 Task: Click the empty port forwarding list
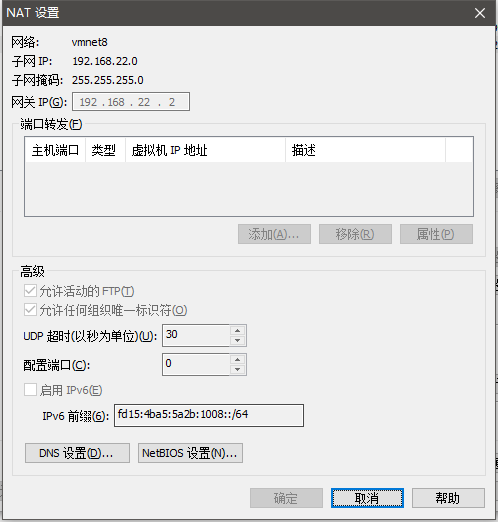click(x=249, y=189)
